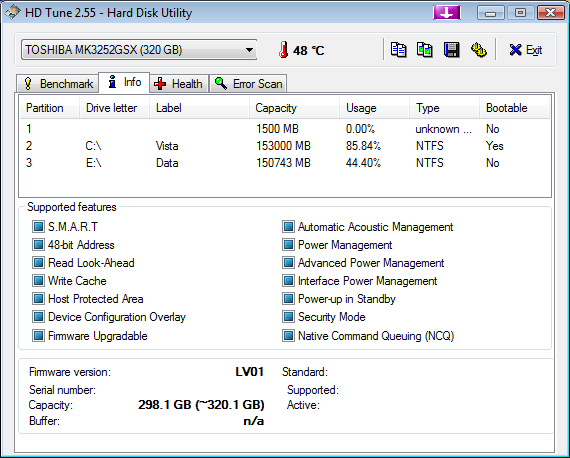Click the LV01 firmware version value

pos(249,371)
